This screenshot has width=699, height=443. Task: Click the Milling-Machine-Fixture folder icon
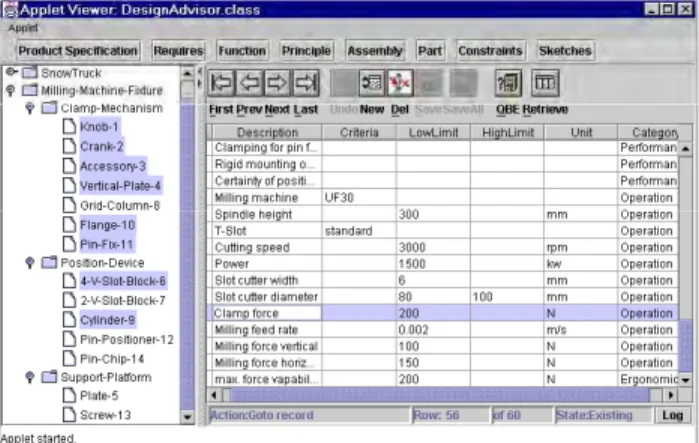tap(30, 90)
